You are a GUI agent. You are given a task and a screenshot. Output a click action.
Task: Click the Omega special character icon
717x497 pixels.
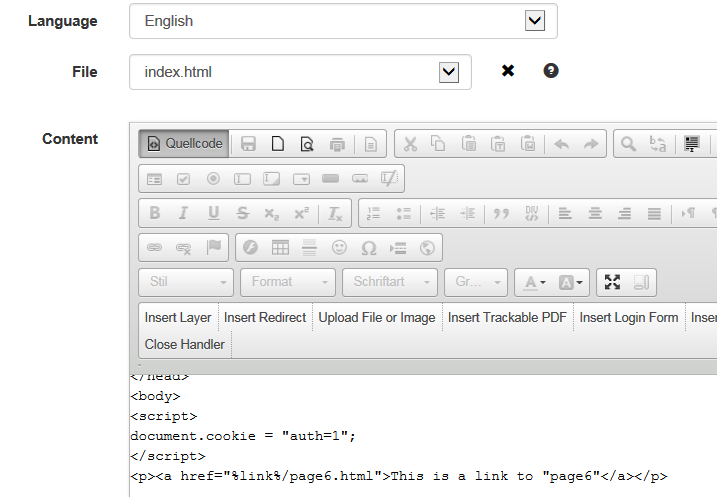point(369,248)
